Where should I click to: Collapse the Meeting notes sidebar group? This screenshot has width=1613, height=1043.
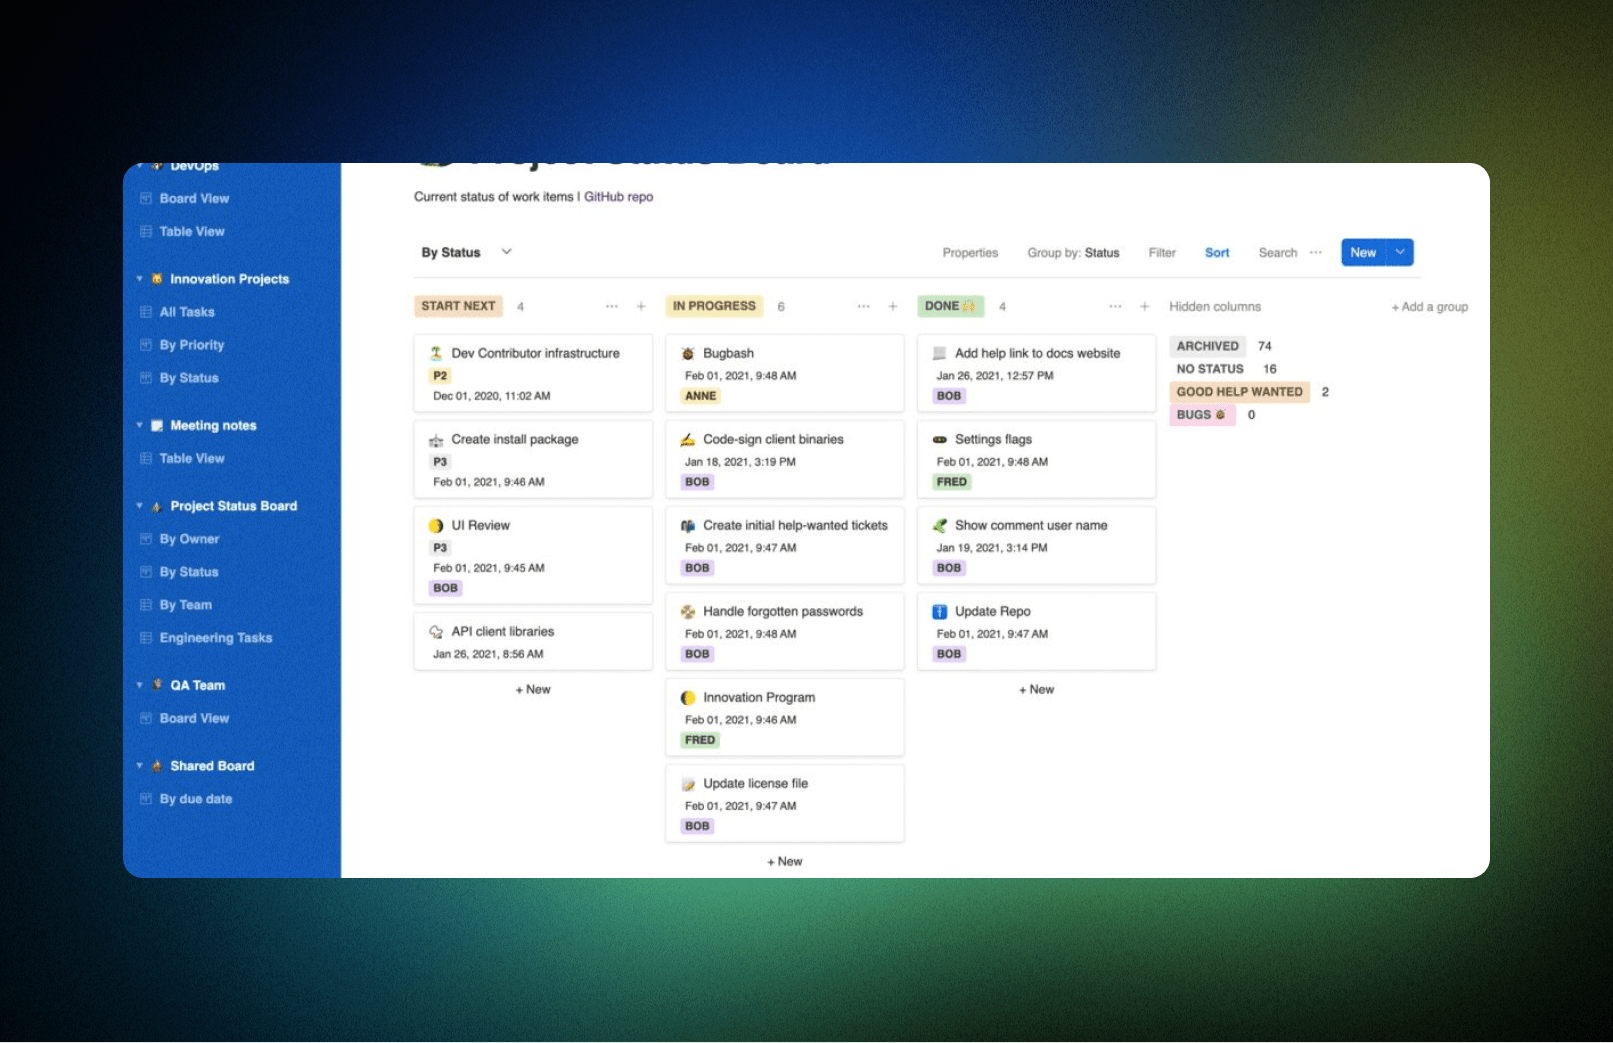point(139,425)
